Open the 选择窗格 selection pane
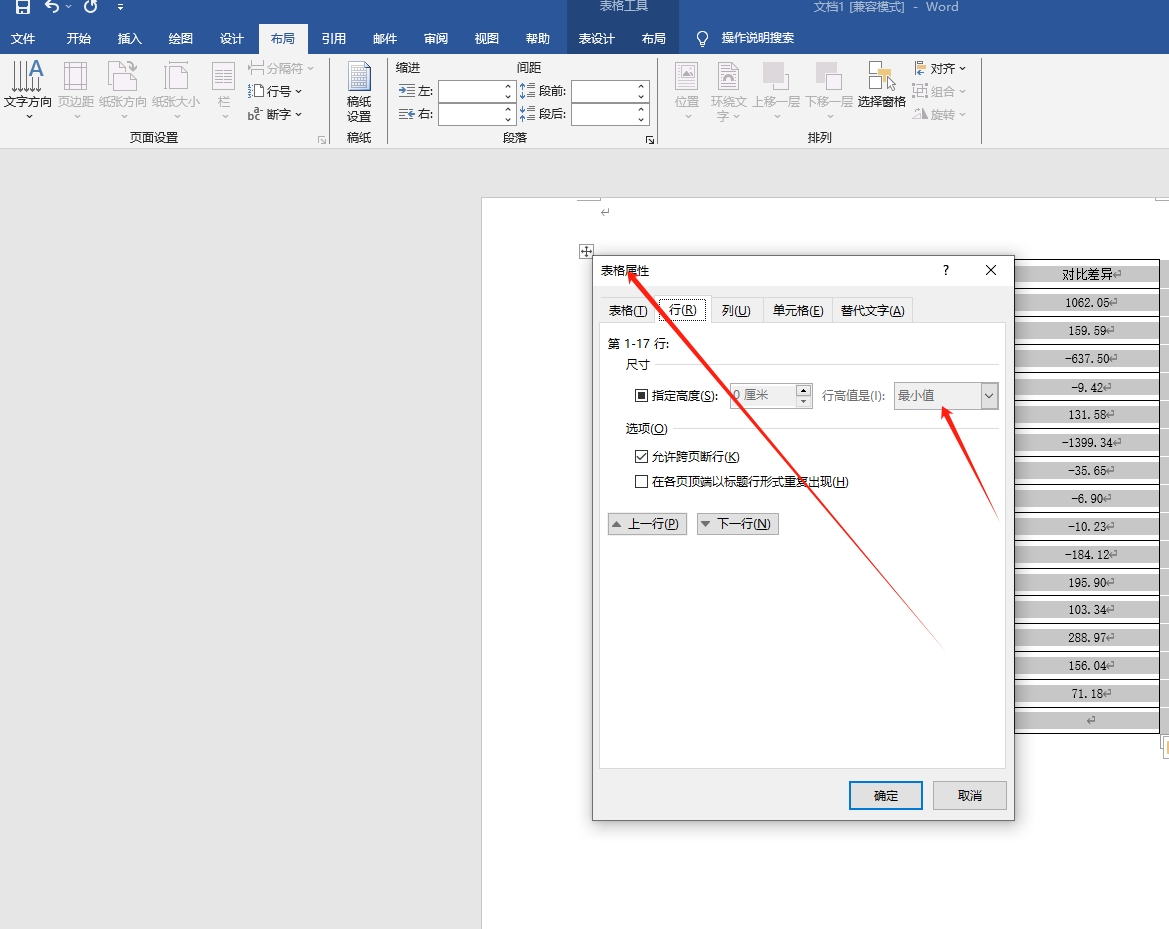The image size is (1169, 929). click(881, 85)
